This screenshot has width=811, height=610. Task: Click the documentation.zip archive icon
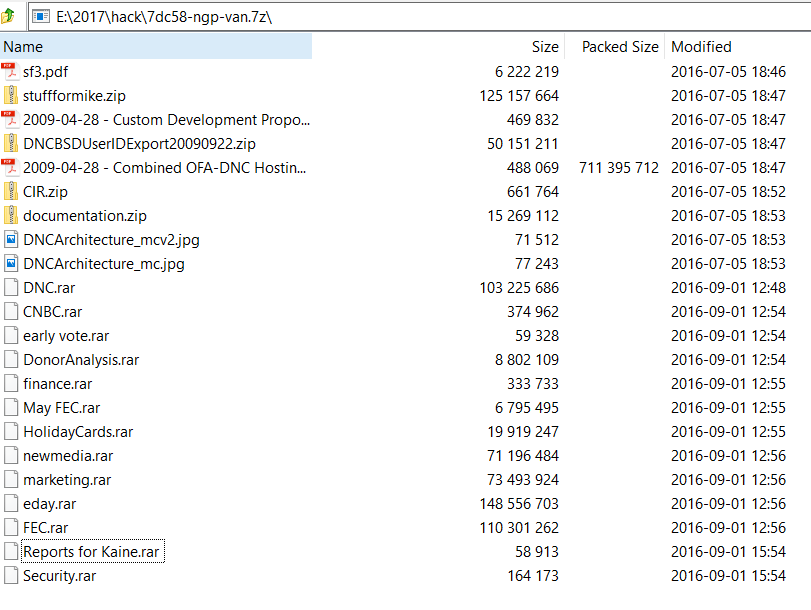(10, 216)
